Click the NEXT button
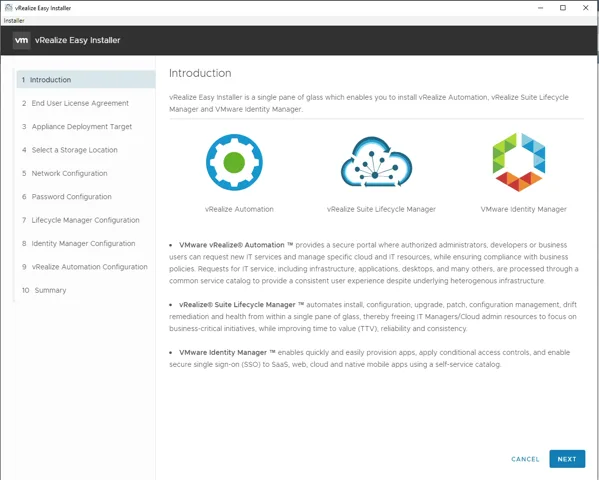This screenshot has height=480, width=599. click(567, 459)
